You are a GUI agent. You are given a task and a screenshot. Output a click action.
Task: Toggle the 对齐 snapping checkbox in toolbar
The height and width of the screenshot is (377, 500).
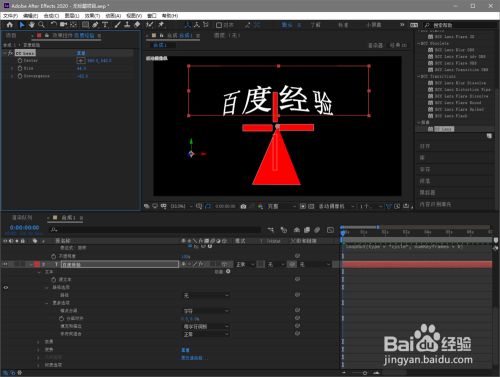(x=219, y=25)
